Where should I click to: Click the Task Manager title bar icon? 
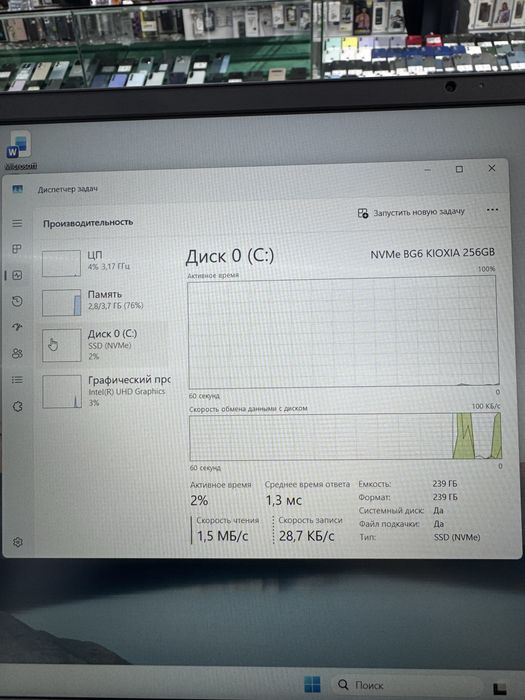(x=17, y=189)
